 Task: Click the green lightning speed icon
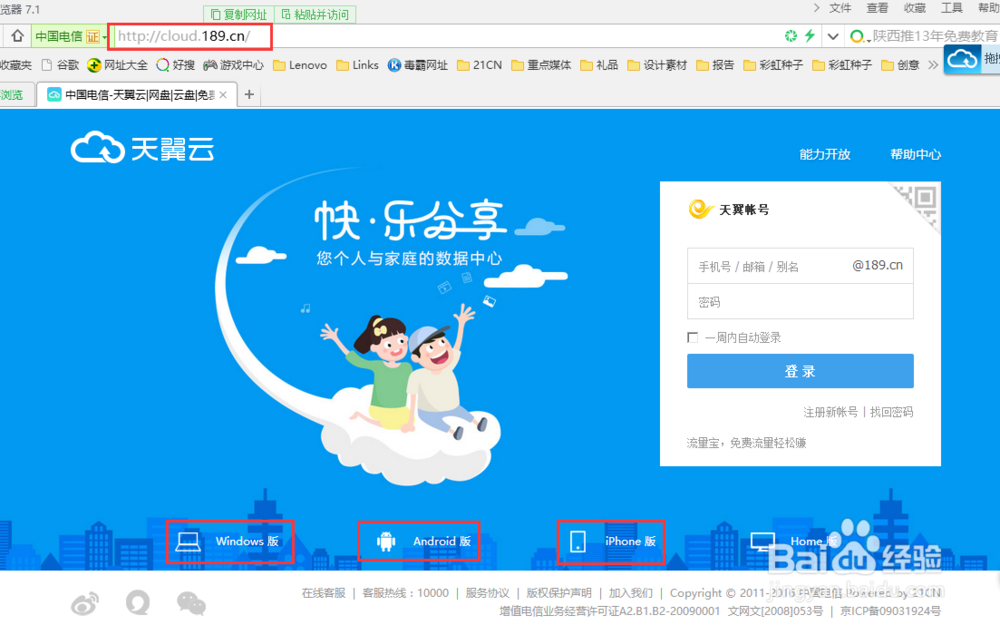(x=810, y=36)
